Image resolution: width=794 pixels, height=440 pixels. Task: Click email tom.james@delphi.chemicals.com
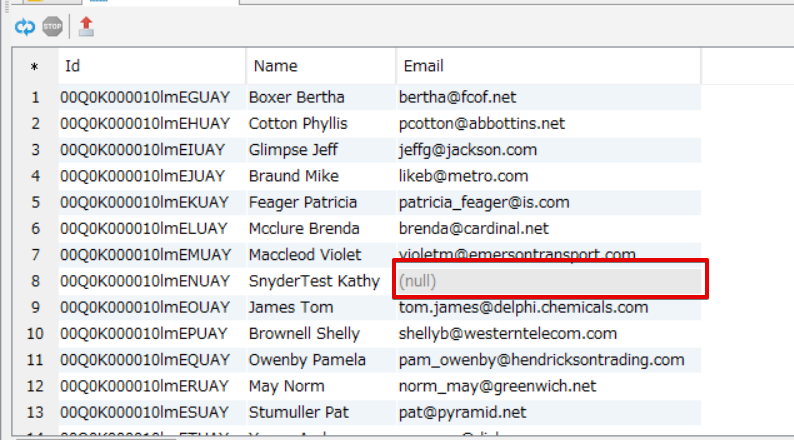pos(523,307)
